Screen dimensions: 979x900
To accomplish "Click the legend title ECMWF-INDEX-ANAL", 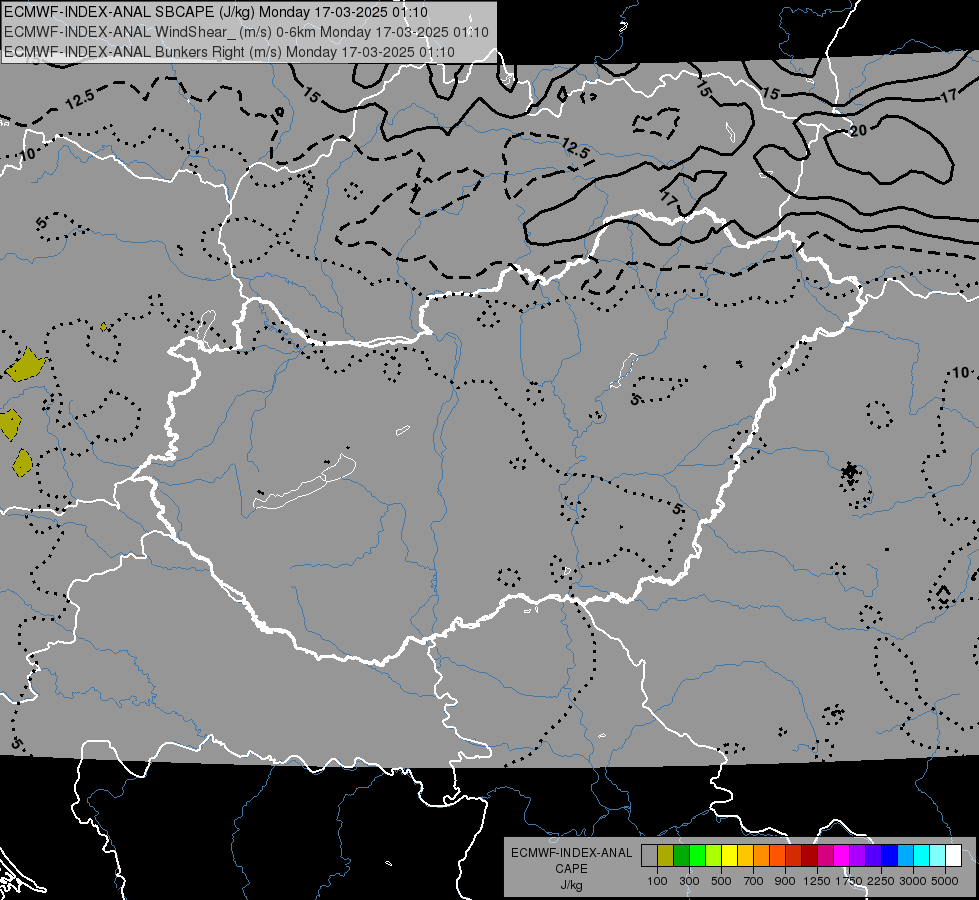I will 571,853.
